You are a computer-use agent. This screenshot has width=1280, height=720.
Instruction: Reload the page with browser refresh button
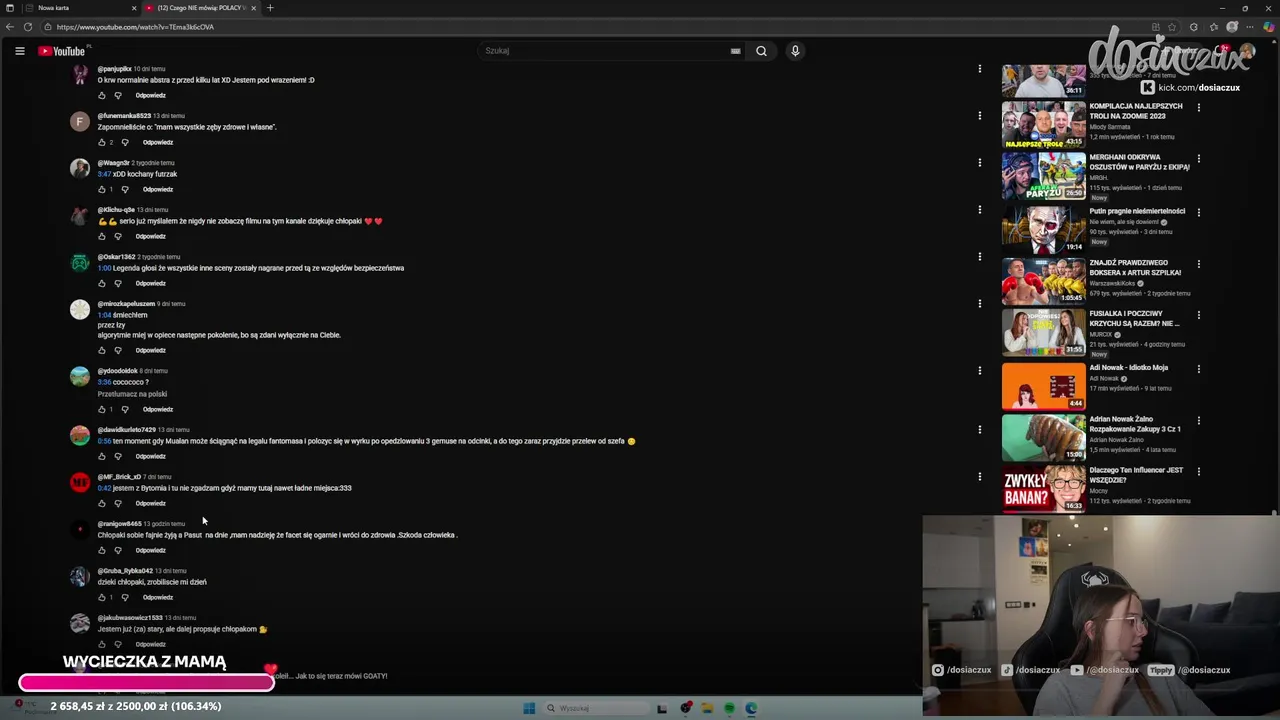(x=27, y=27)
